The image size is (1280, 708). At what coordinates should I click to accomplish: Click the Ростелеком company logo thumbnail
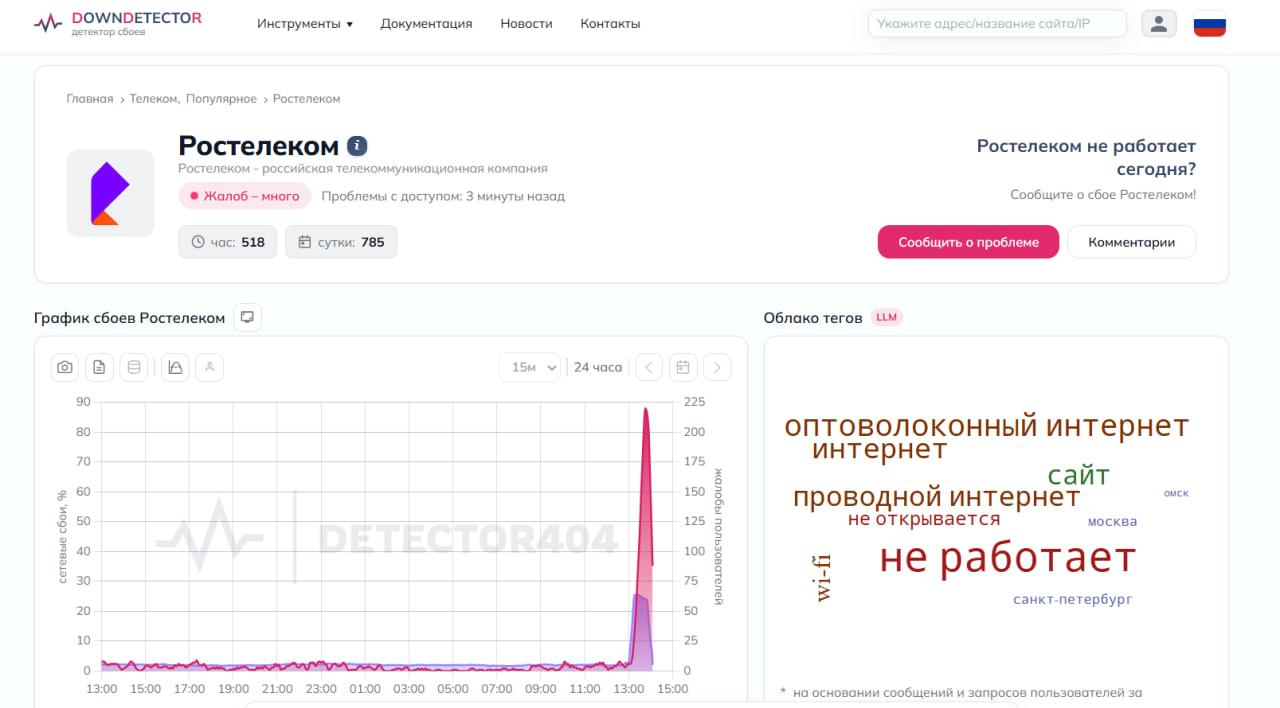111,193
